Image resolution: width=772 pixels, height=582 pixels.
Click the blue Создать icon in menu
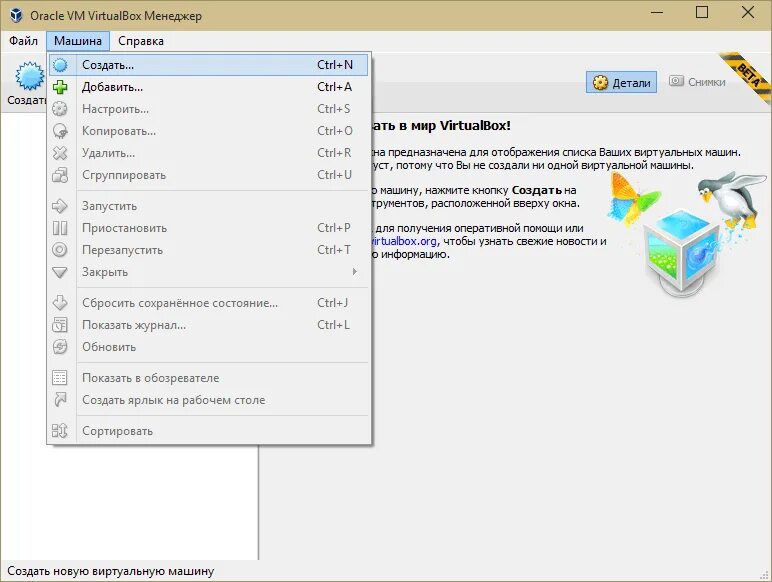60,65
